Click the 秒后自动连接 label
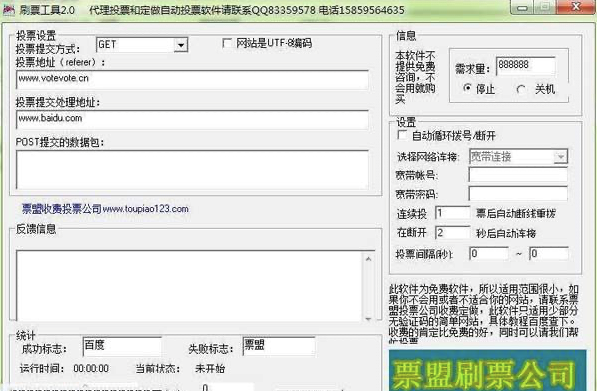This screenshot has height=391, width=597. pos(506,233)
